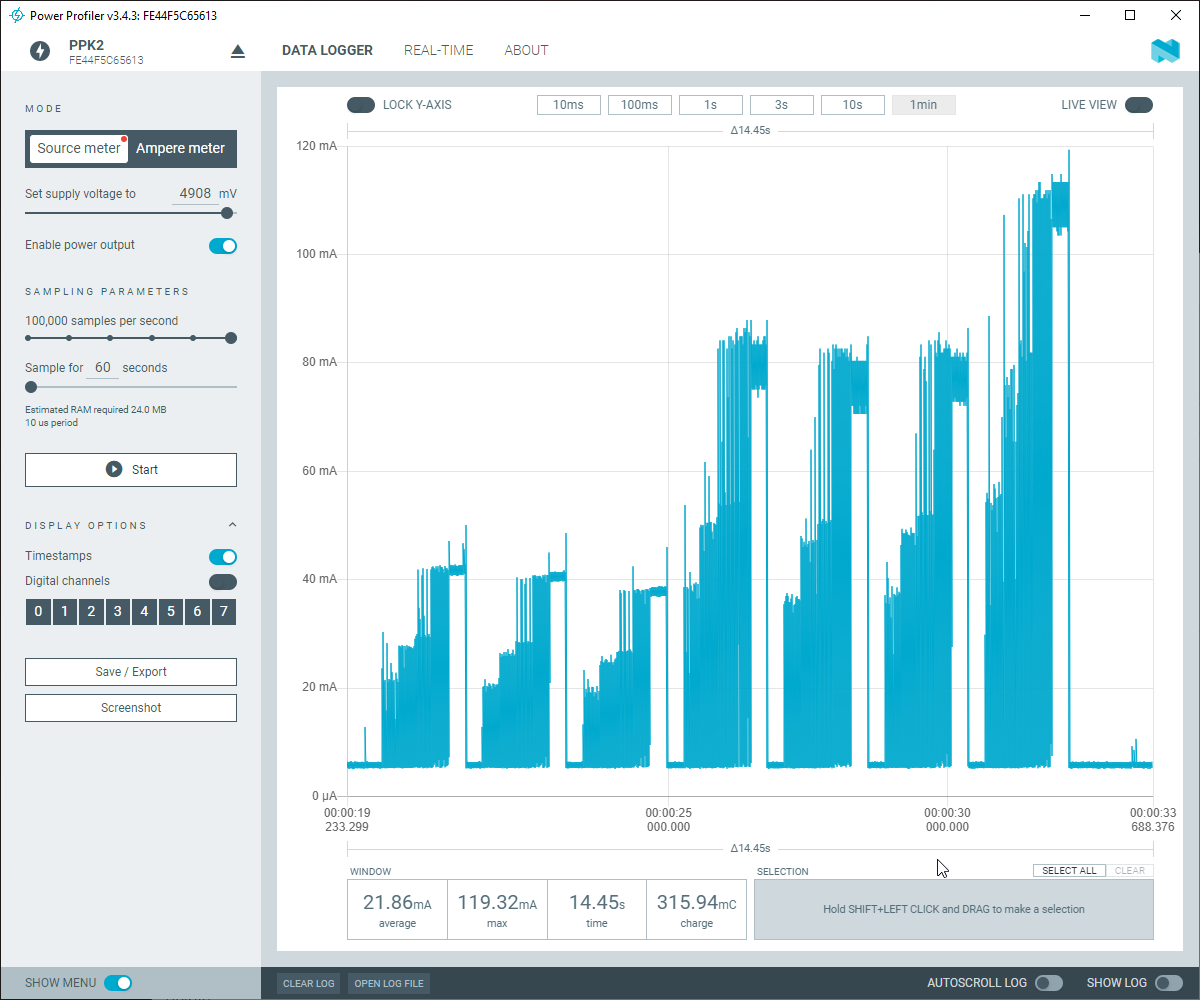Toggle the SHOW MENU switch

(x=118, y=983)
